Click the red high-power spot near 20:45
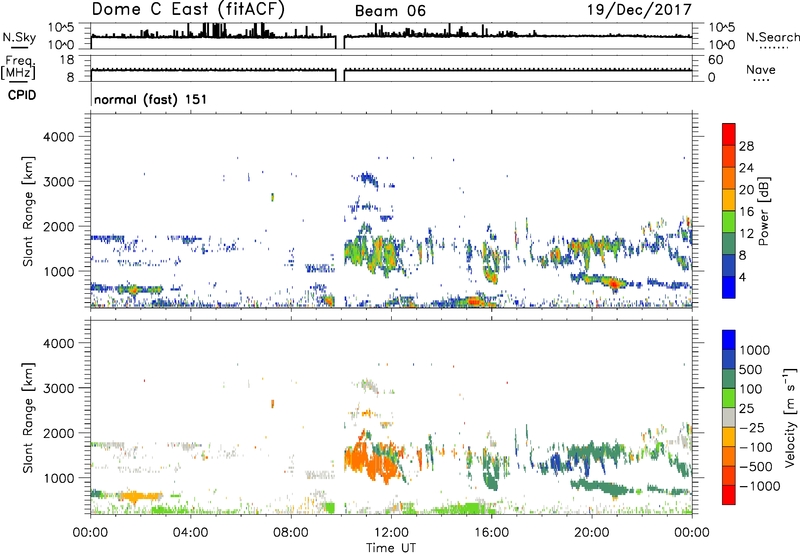Viewport: 800px width, 554px height. (x=615, y=283)
